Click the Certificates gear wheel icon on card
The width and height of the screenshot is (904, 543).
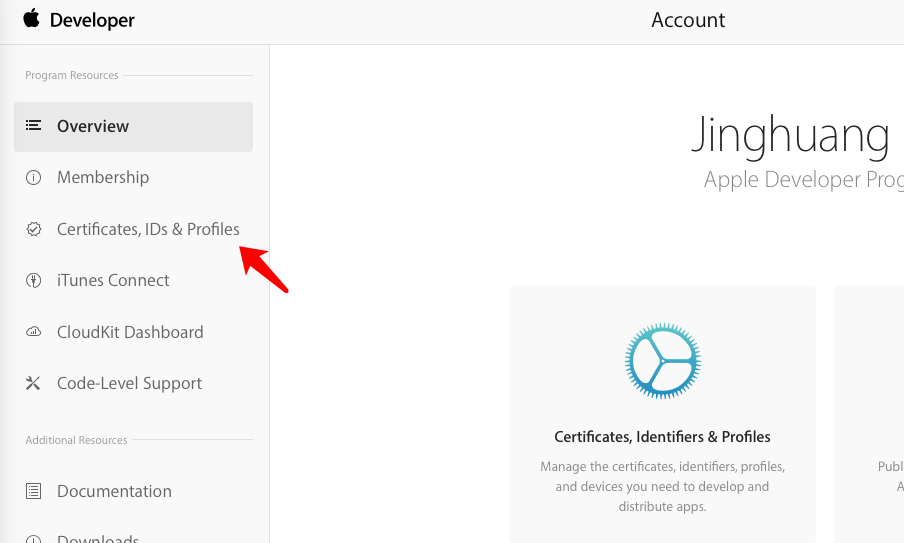(x=662, y=361)
